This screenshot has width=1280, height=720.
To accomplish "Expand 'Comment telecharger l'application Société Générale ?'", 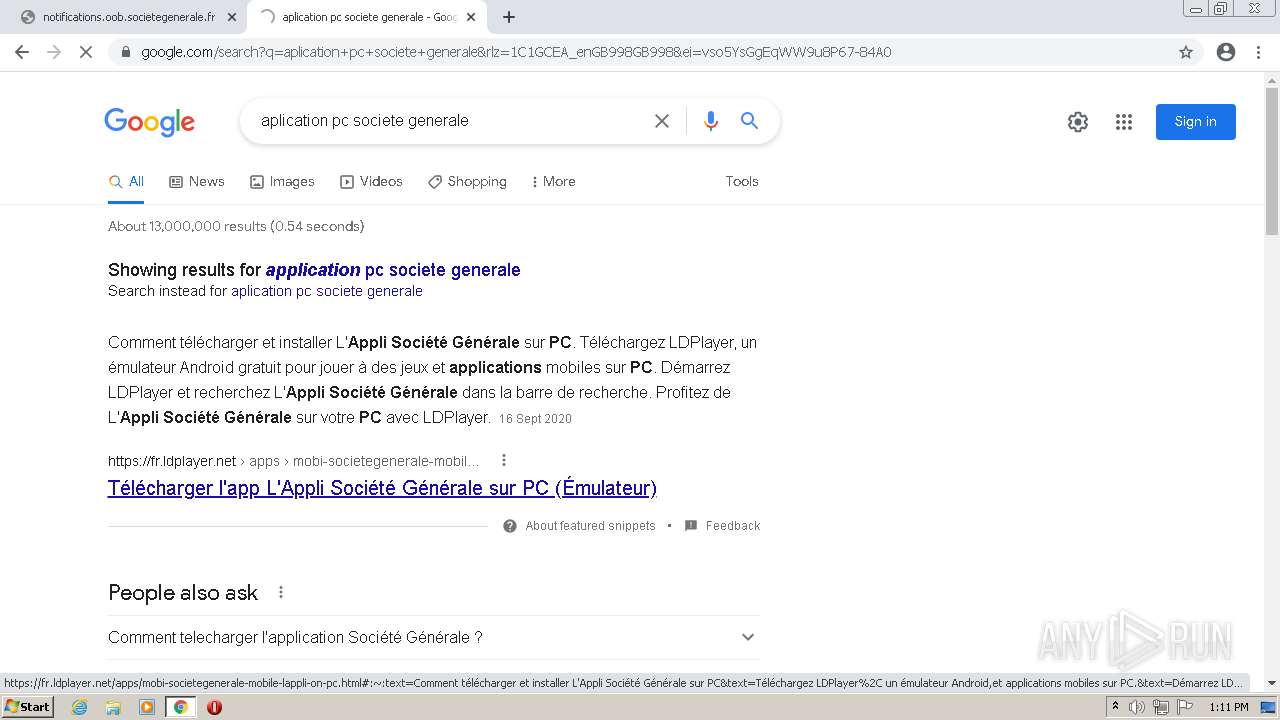I will pyautogui.click(x=434, y=637).
